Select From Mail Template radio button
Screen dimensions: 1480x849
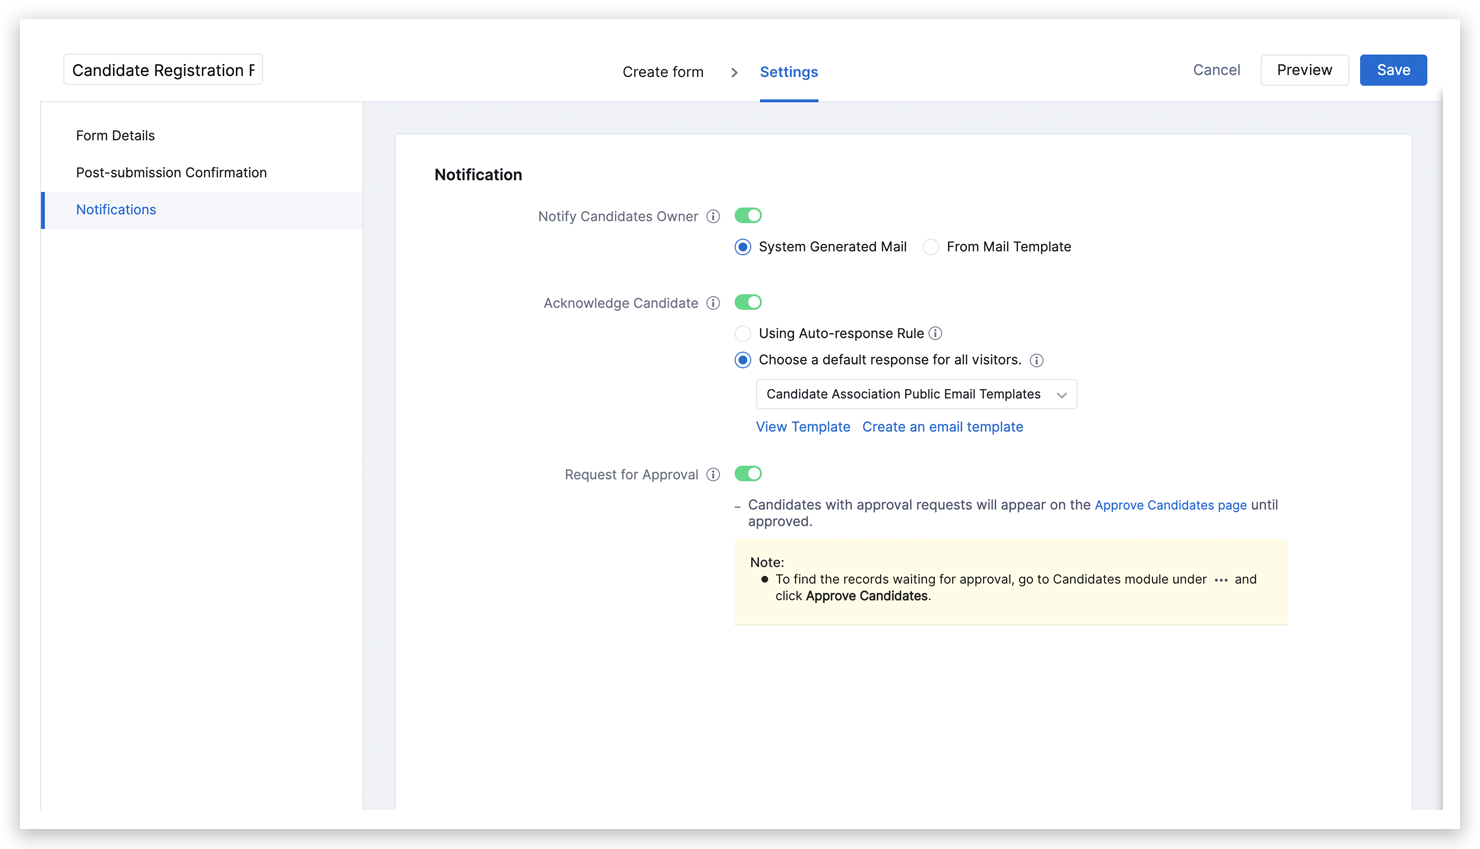(931, 247)
